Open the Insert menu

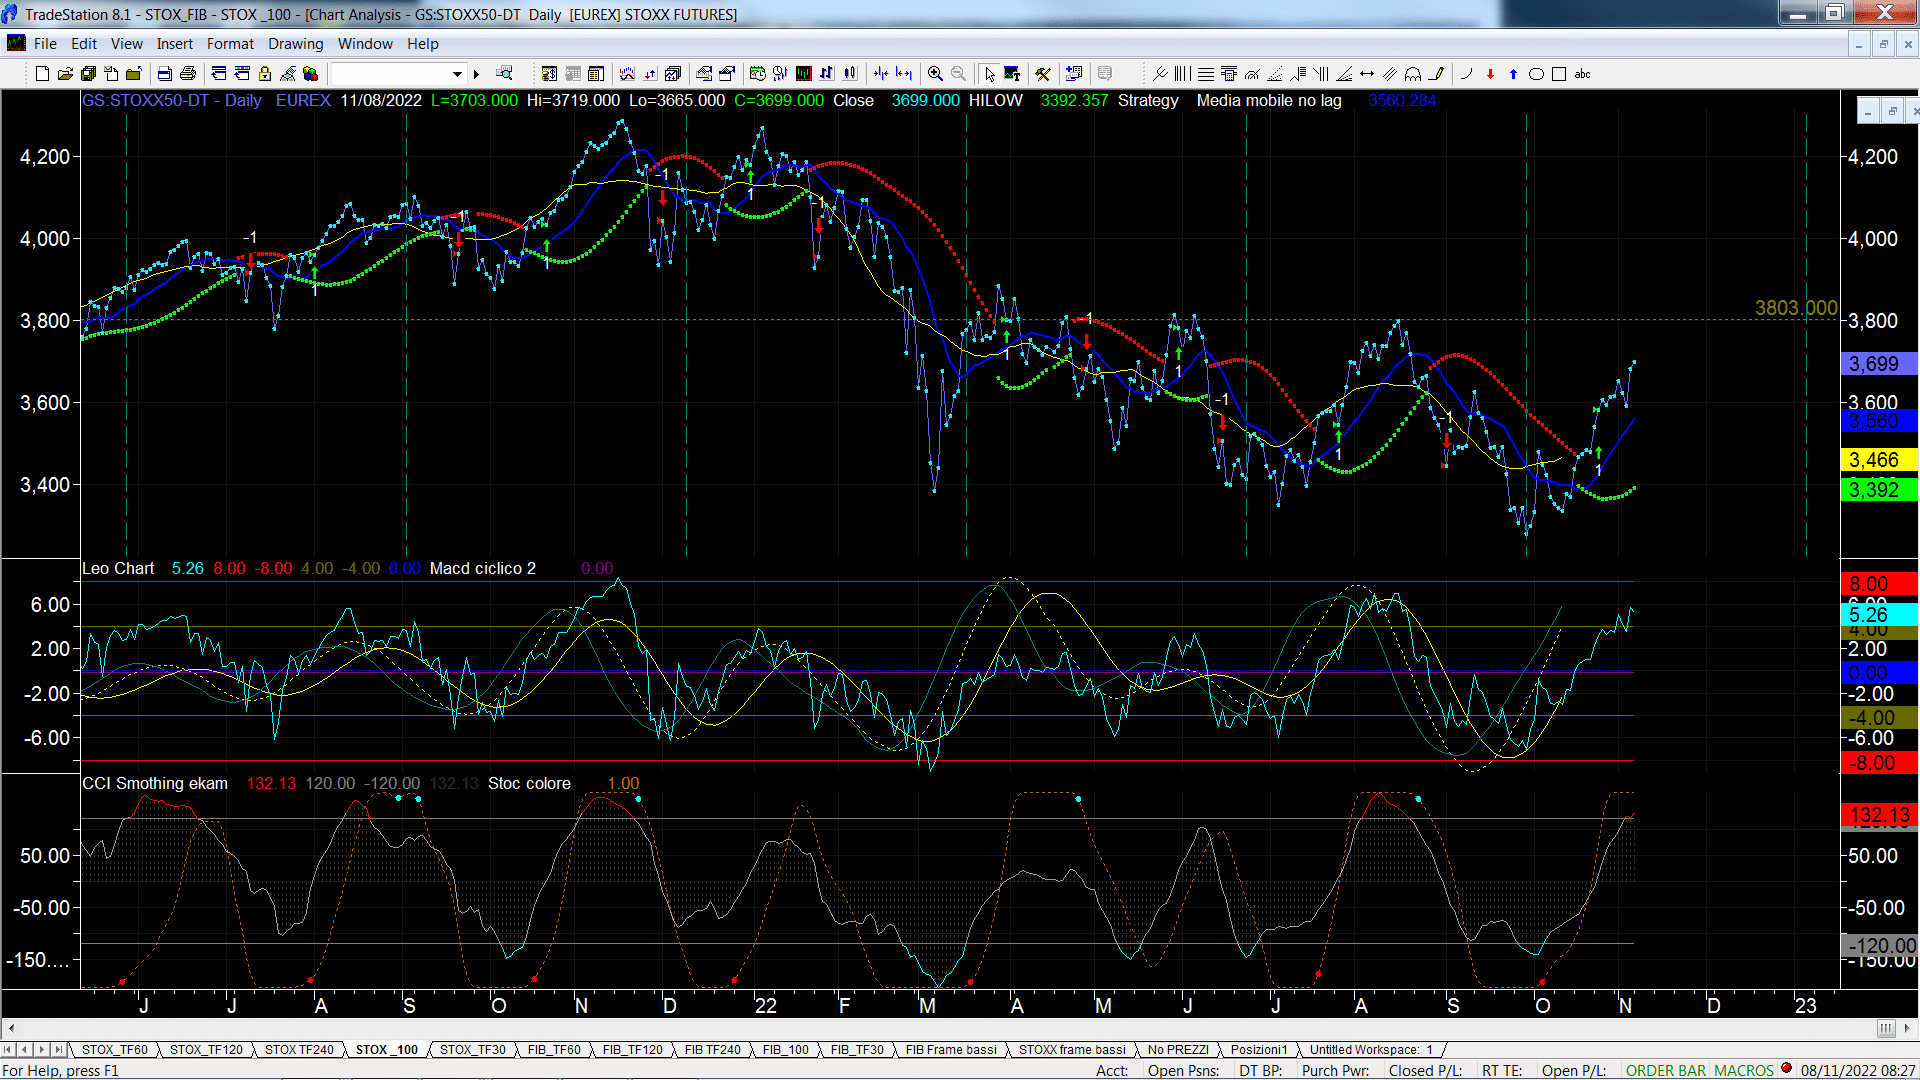(x=175, y=44)
